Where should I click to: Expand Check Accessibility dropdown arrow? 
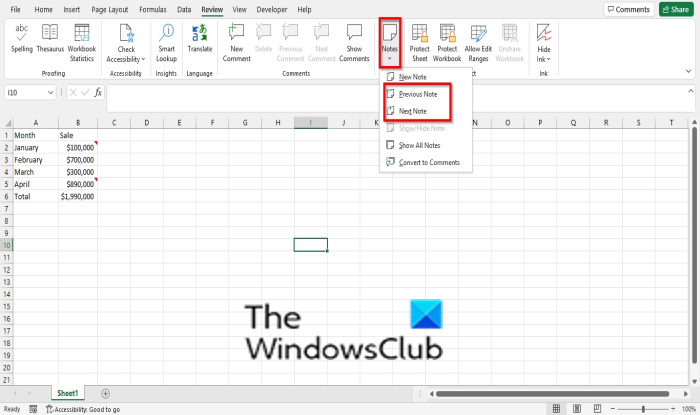click(143, 59)
